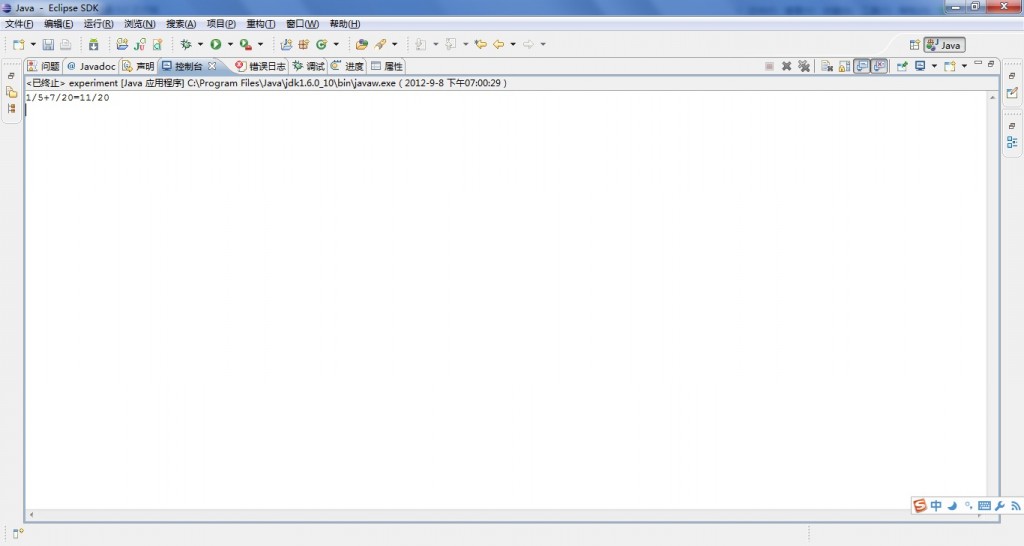
Task: Click the Clear Console icon
Action: coord(827,66)
